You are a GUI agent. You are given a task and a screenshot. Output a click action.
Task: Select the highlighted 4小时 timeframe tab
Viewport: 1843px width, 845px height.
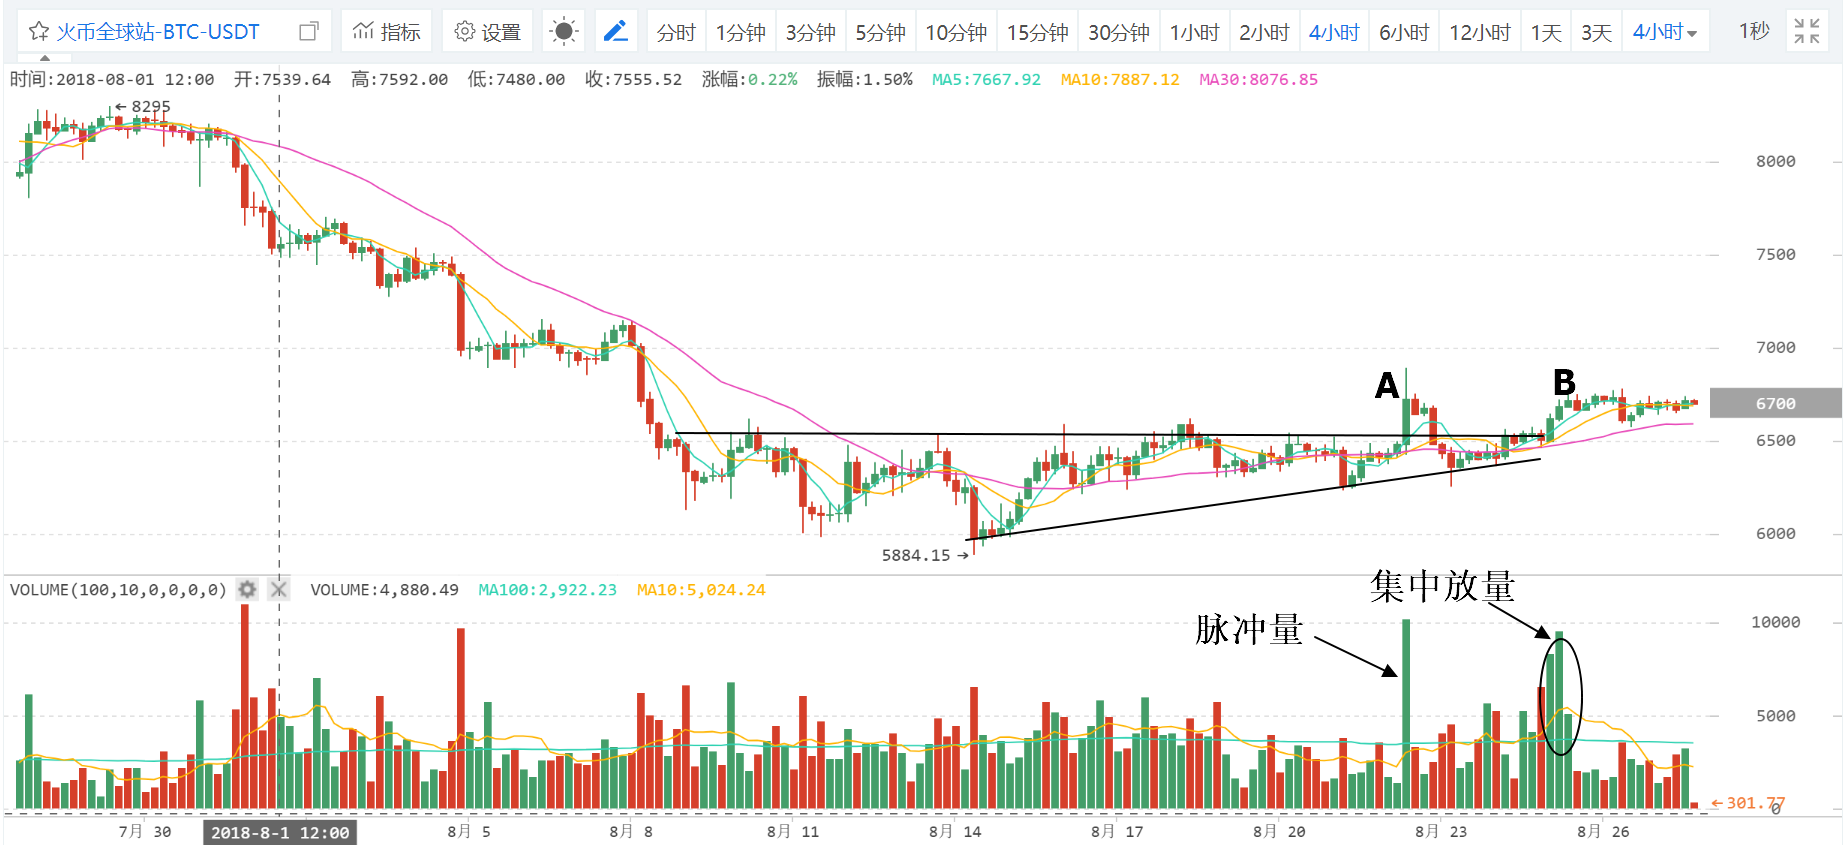[x=1334, y=32]
